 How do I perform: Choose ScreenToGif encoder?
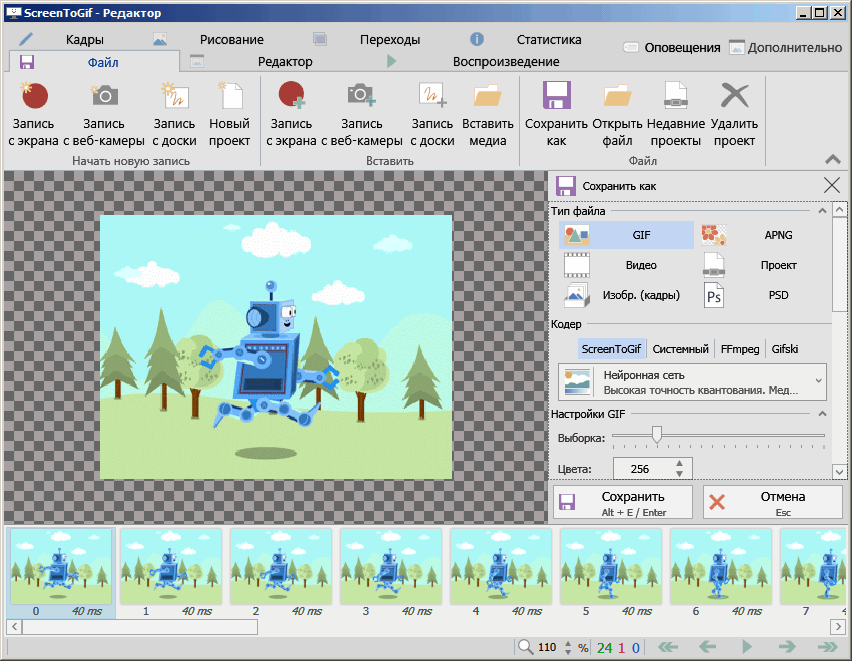(x=611, y=349)
